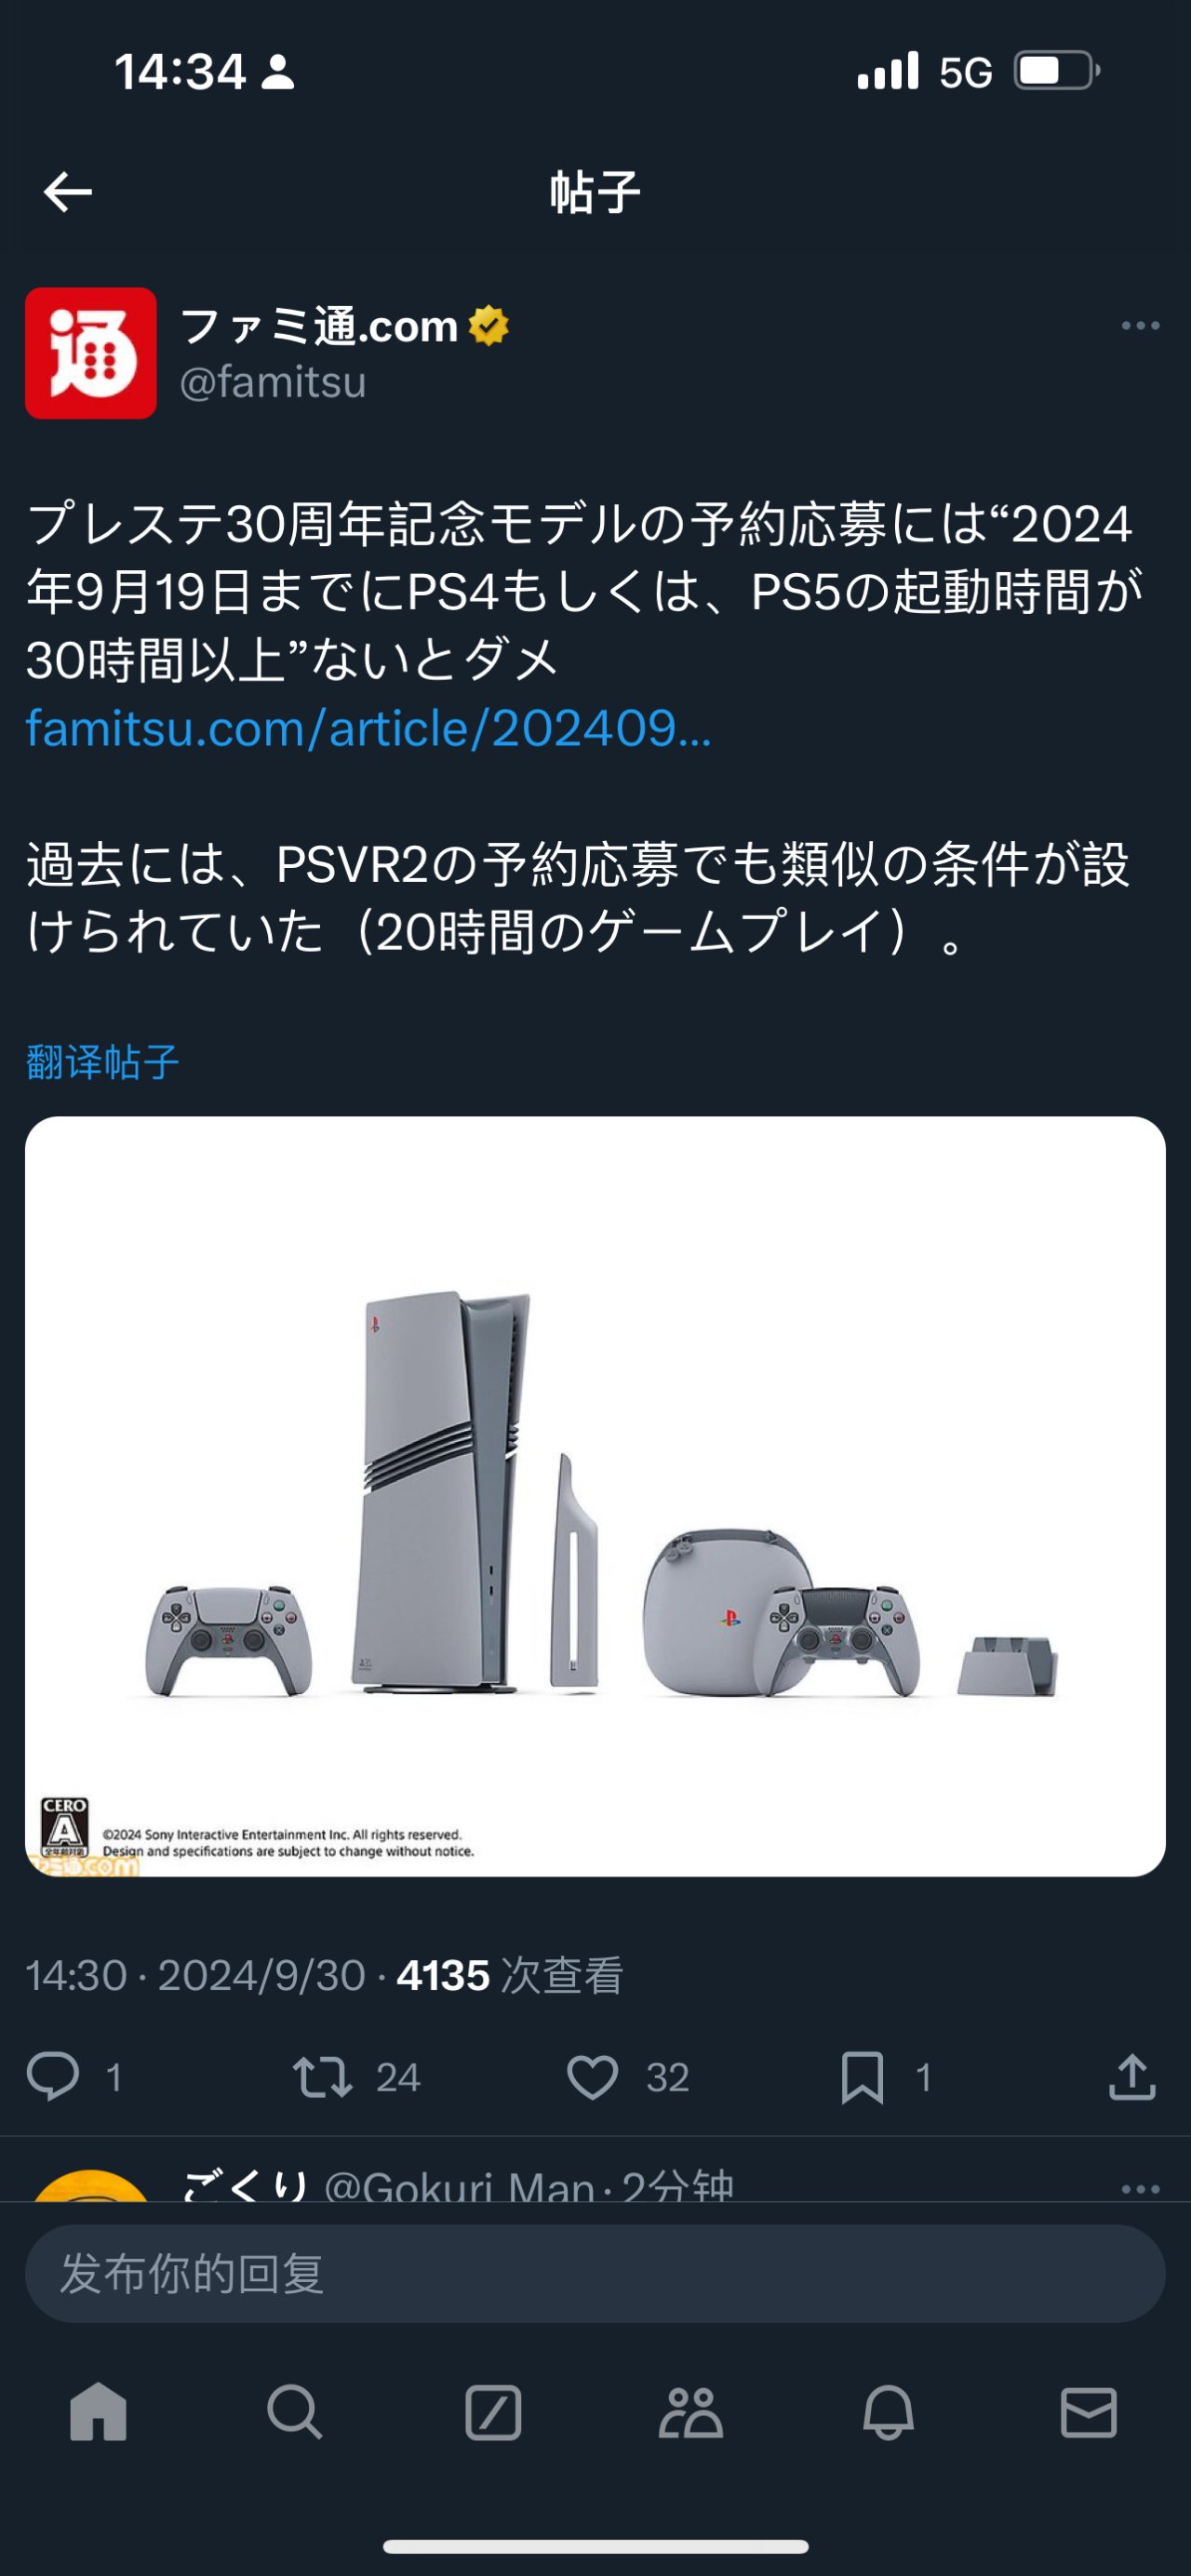Tap the repost icon with 24
This screenshot has height=2576, width=1191.
tap(322, 2077)
